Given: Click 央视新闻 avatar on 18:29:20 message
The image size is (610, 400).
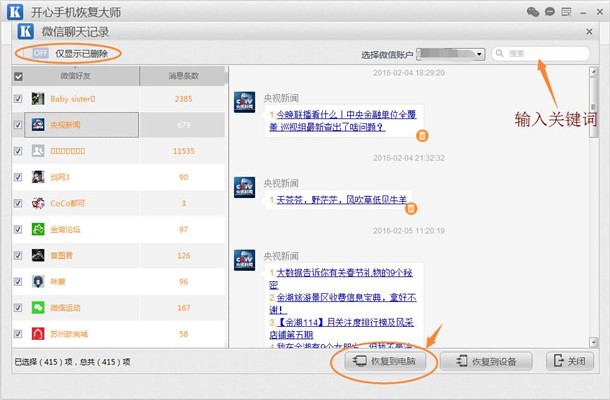Looking at the screenshot, I should coord(244,102).
